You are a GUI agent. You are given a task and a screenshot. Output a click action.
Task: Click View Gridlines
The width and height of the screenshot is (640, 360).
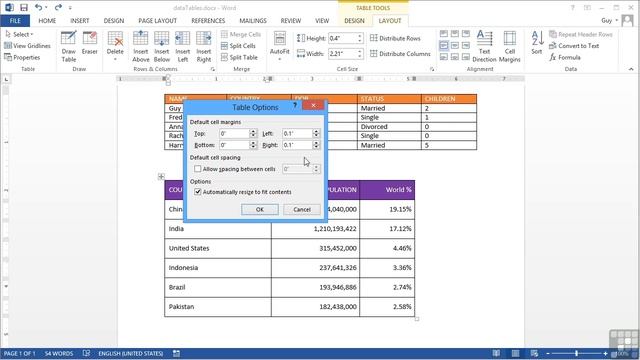[x=27, y=46]
